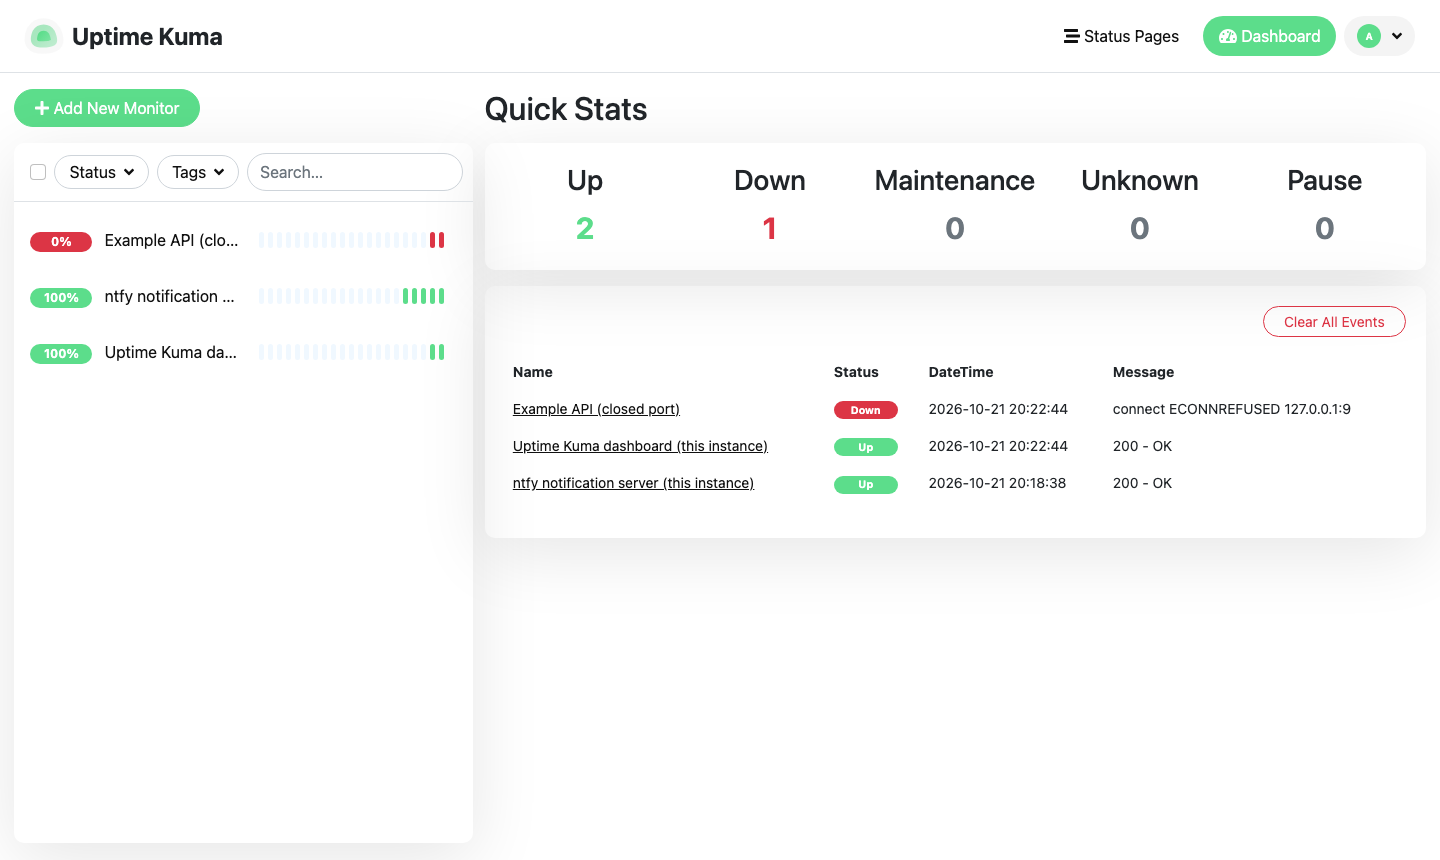
Task: Click Clear All Events button
Action: (1334, 322)
